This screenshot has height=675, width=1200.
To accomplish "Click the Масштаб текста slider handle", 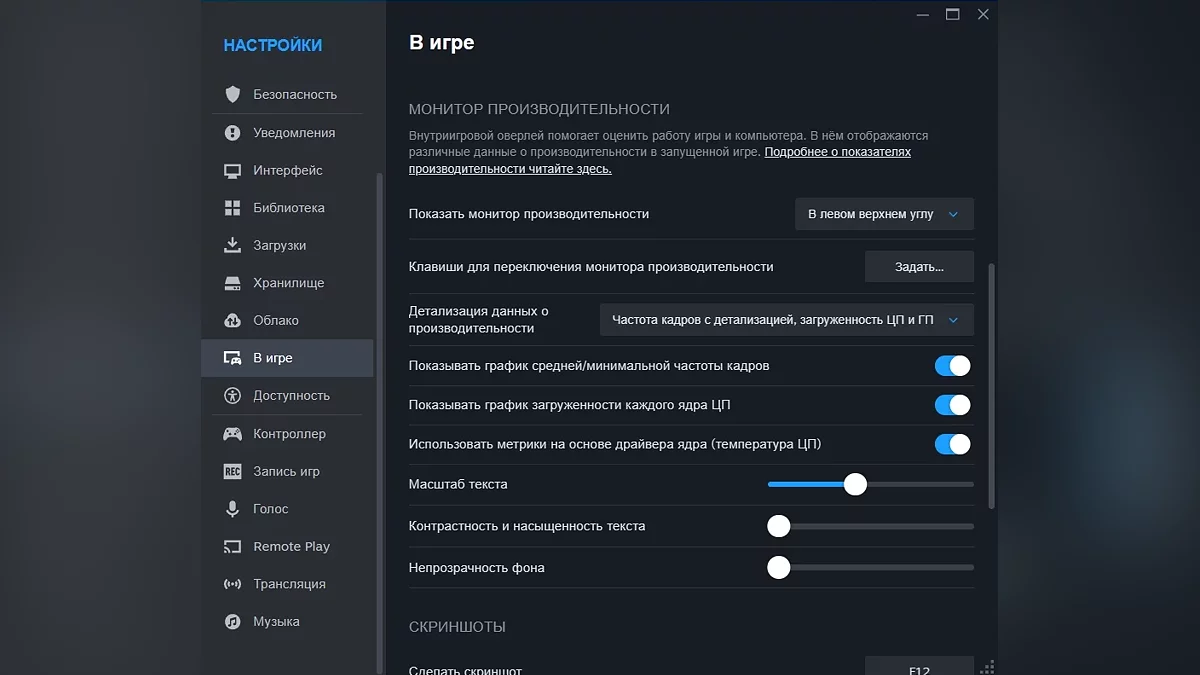I will (855, 484).
